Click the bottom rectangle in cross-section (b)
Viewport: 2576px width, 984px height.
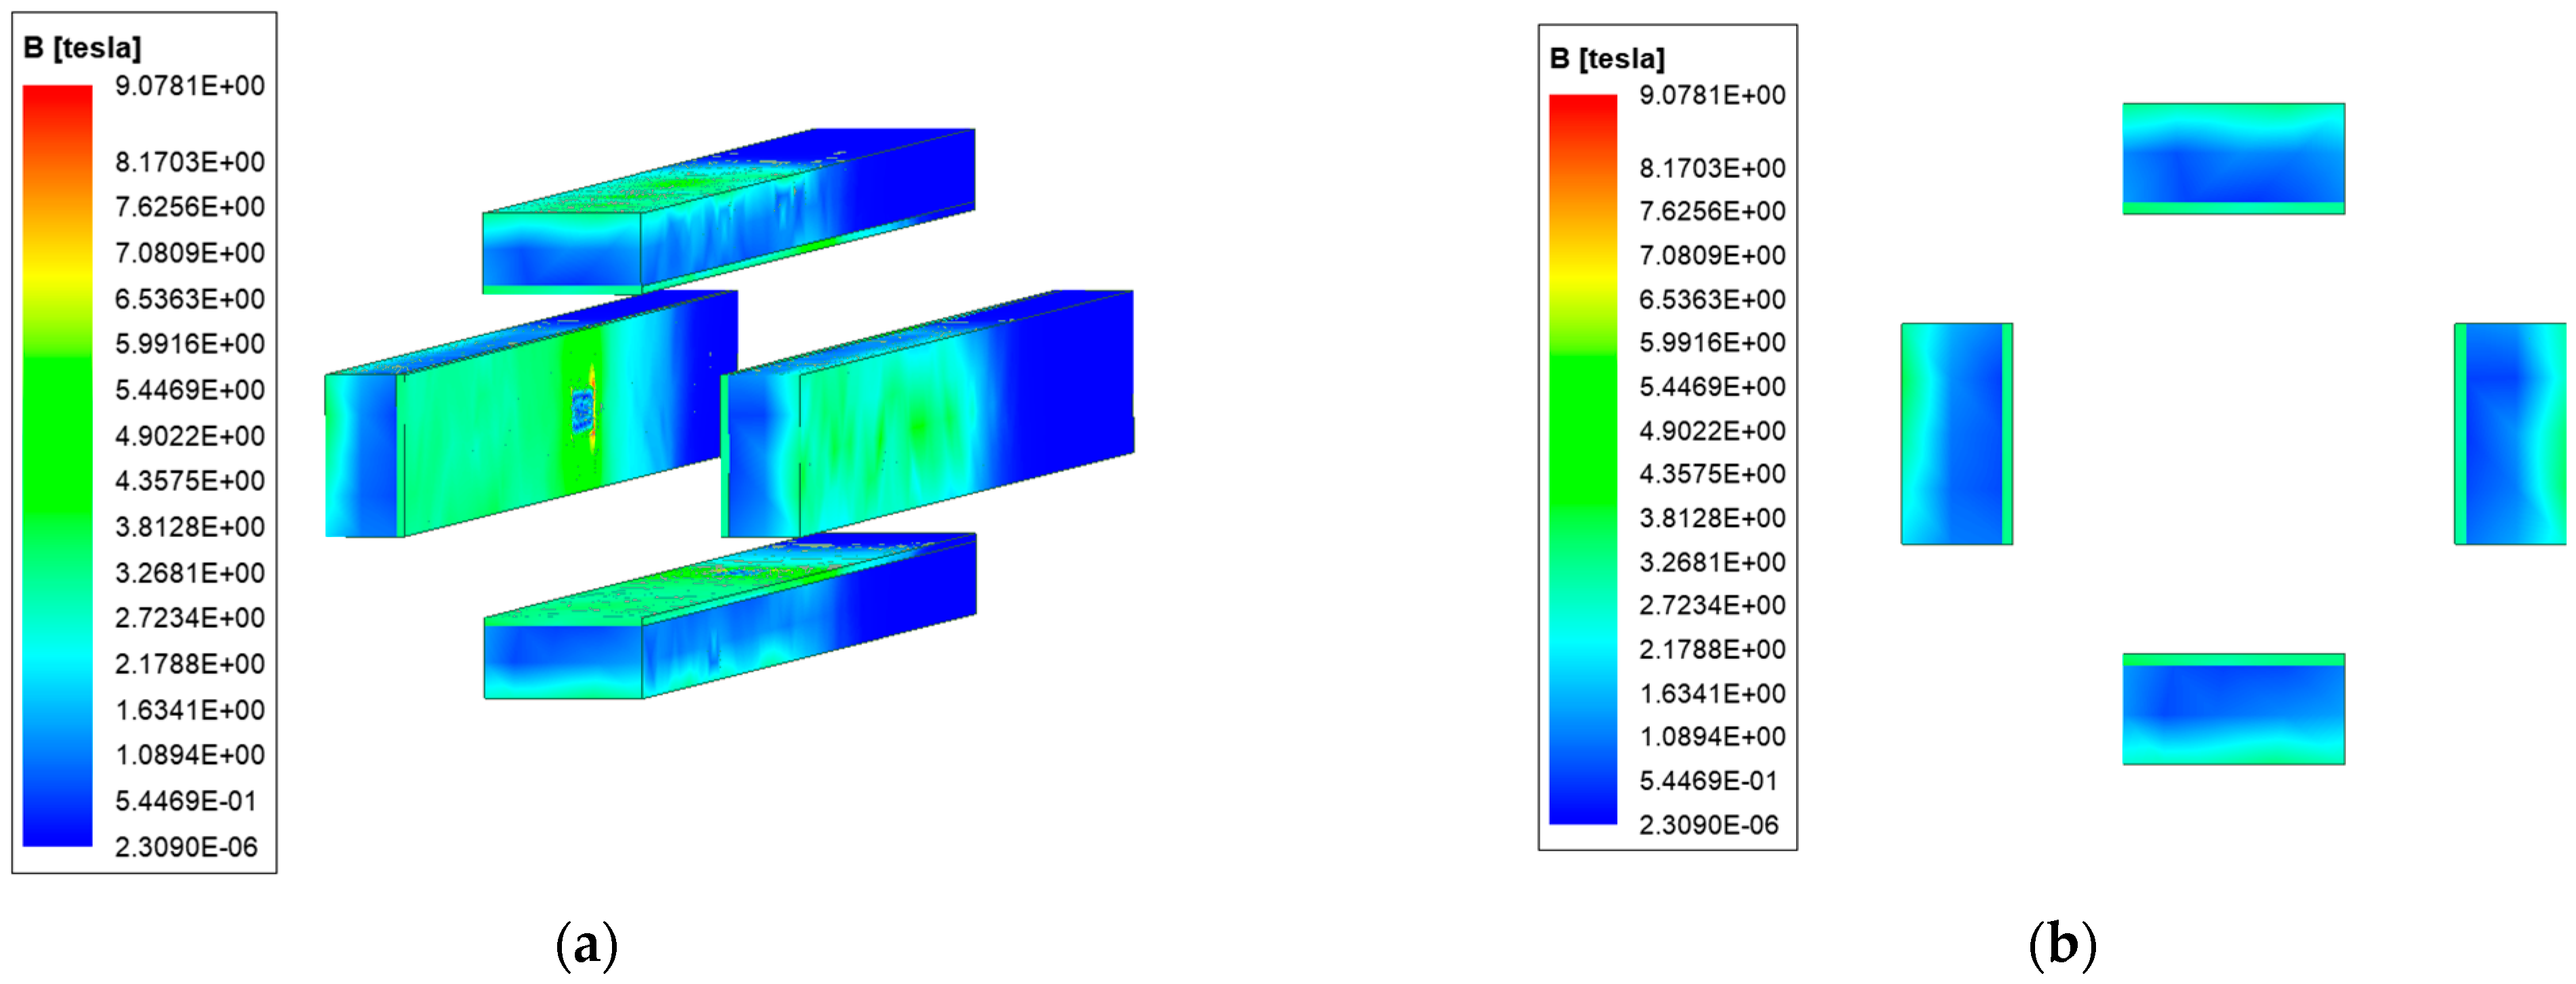(x=2233, y=709)
